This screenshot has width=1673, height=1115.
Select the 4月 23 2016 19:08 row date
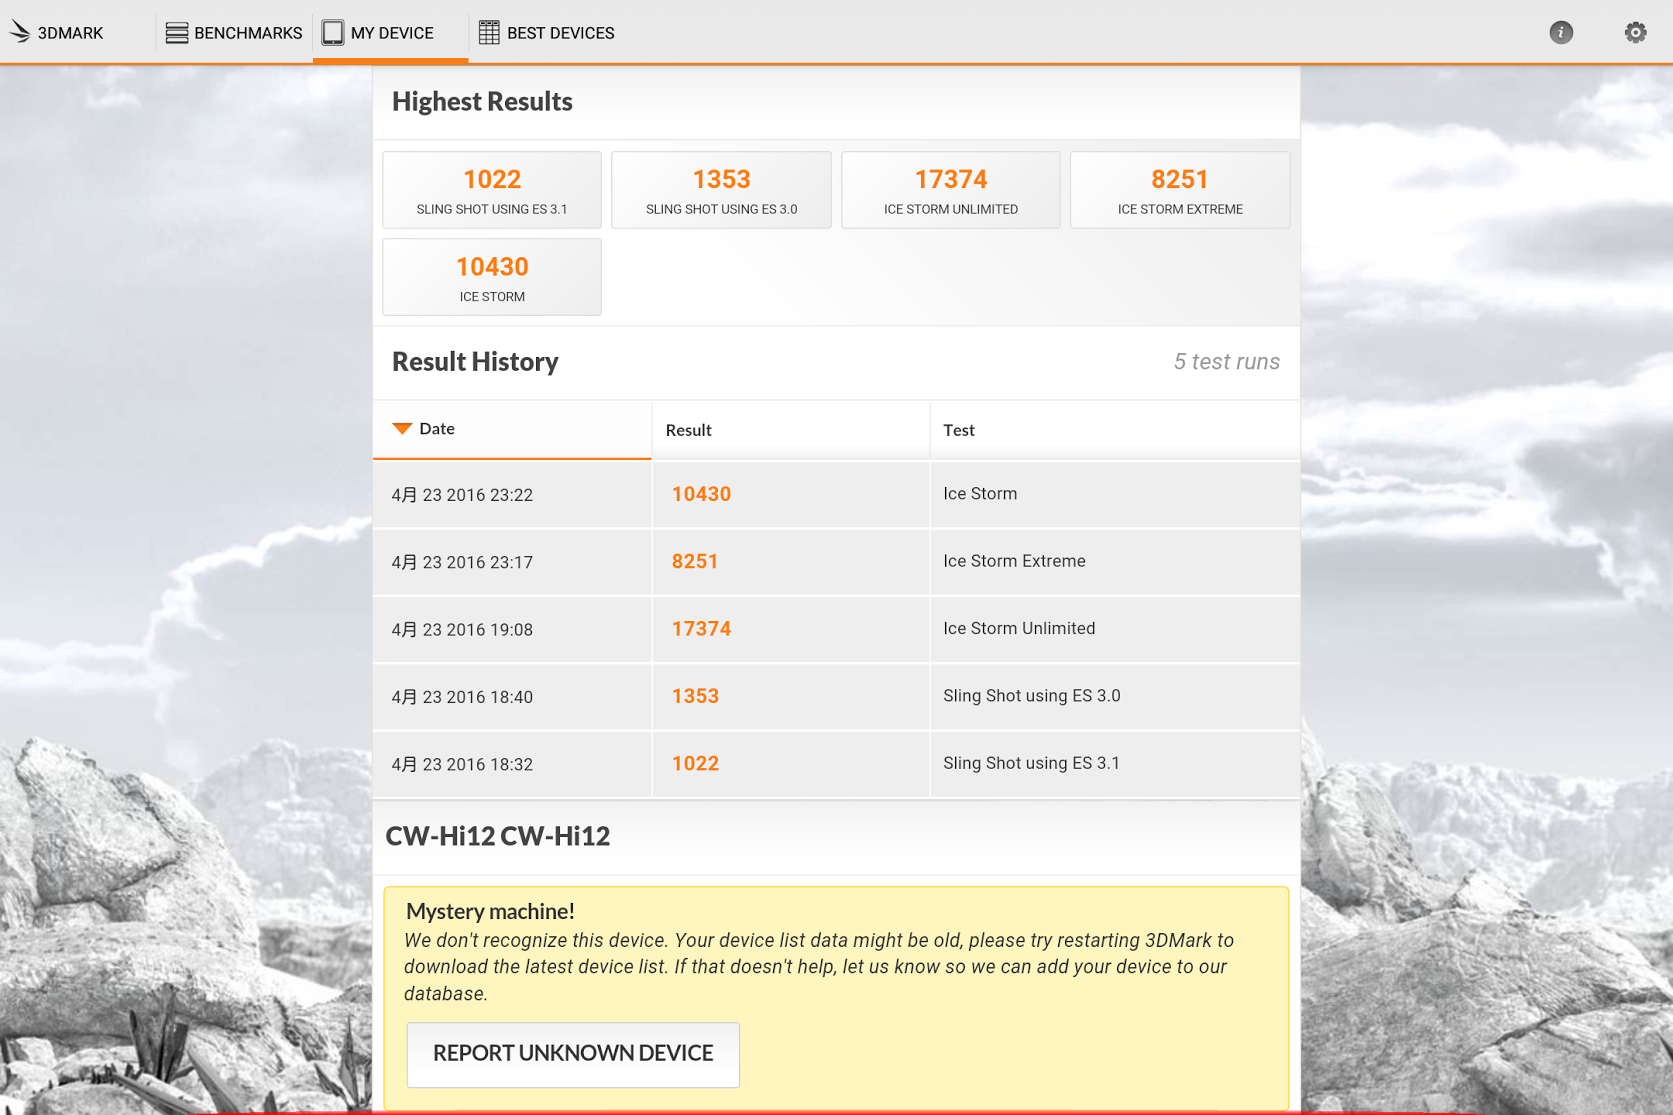coord(462,630)
